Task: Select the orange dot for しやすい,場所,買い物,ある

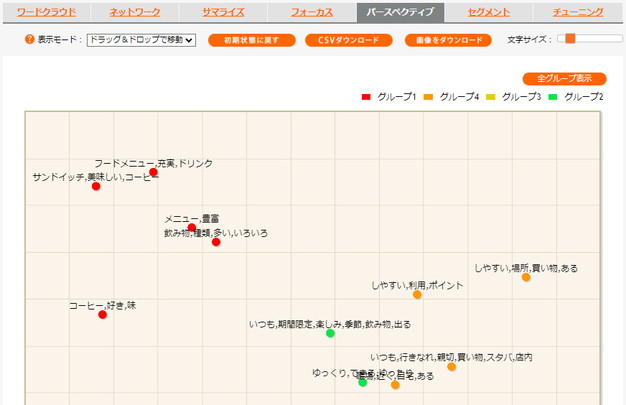Action: point(526,277)
